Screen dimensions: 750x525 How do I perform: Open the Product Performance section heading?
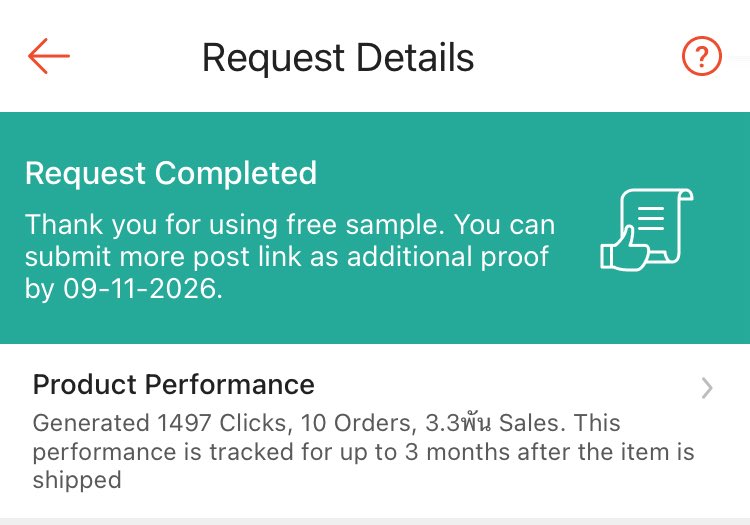click(174, 384)
